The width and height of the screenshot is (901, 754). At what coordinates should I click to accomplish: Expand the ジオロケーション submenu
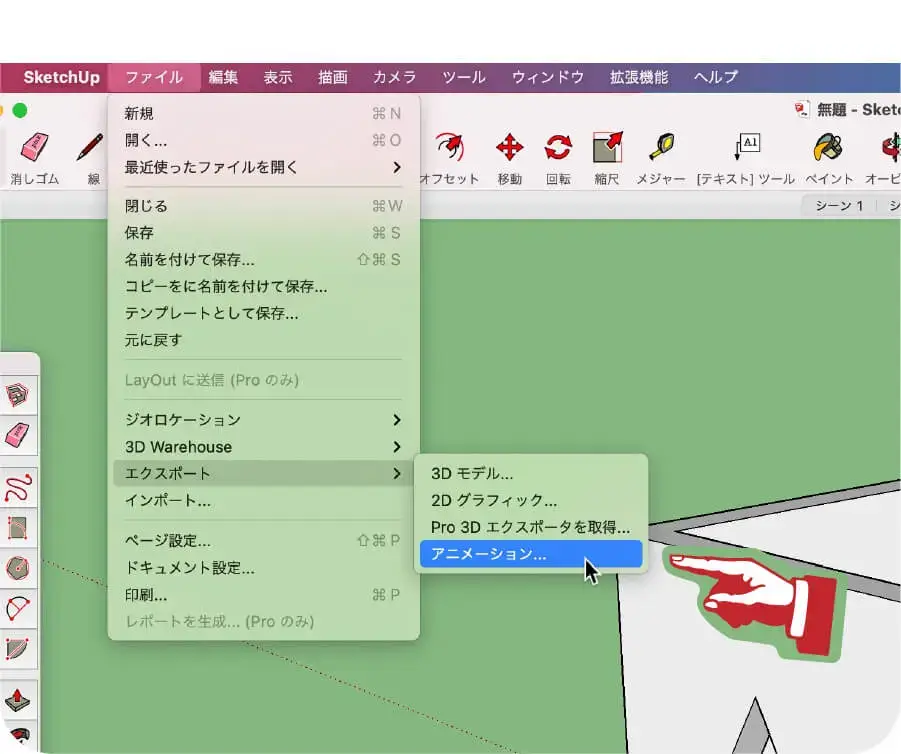point(262,419)
